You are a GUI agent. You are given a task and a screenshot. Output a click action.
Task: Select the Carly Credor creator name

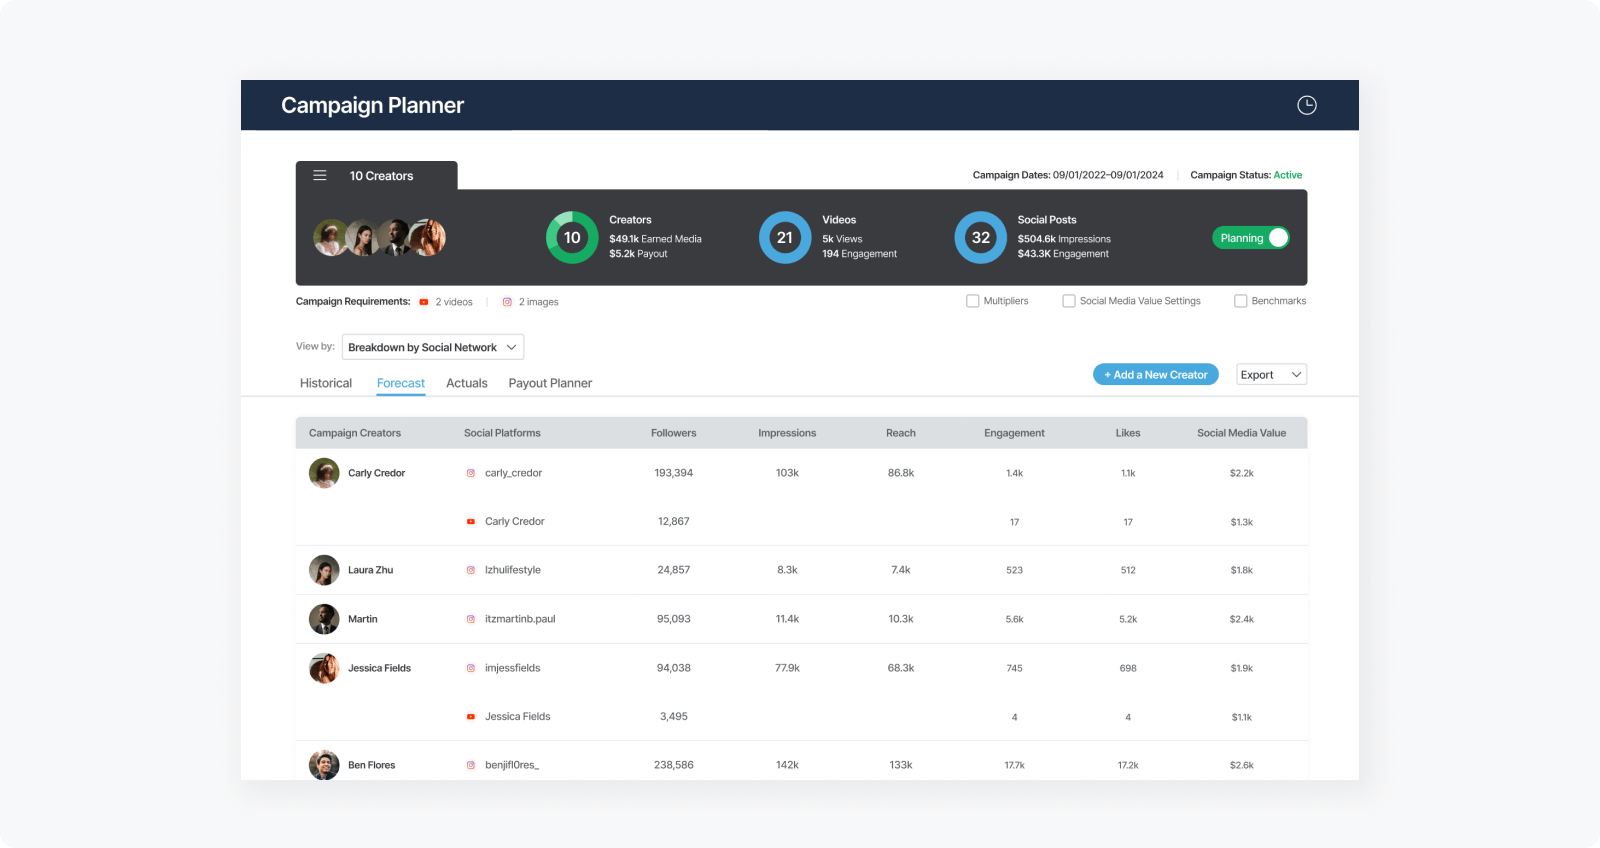pyautogui.click(x=377, y=473)
